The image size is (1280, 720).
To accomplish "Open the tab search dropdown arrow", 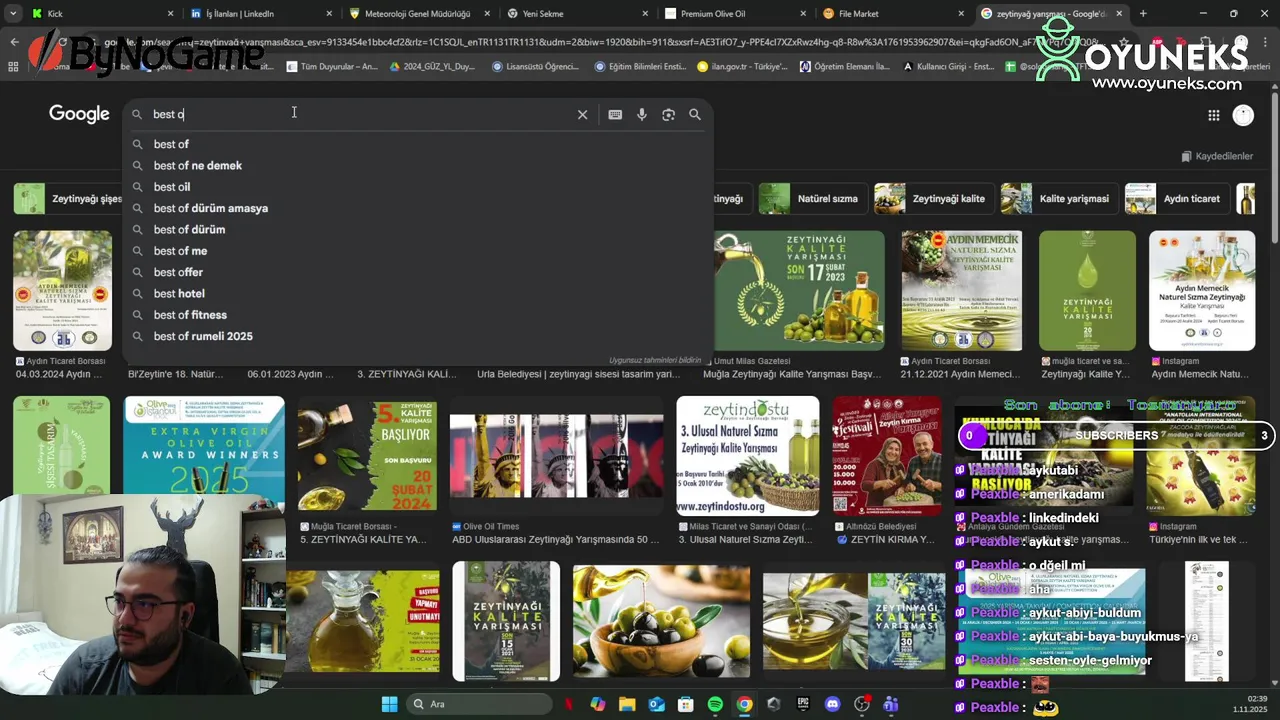I will (x=13, y=14).
